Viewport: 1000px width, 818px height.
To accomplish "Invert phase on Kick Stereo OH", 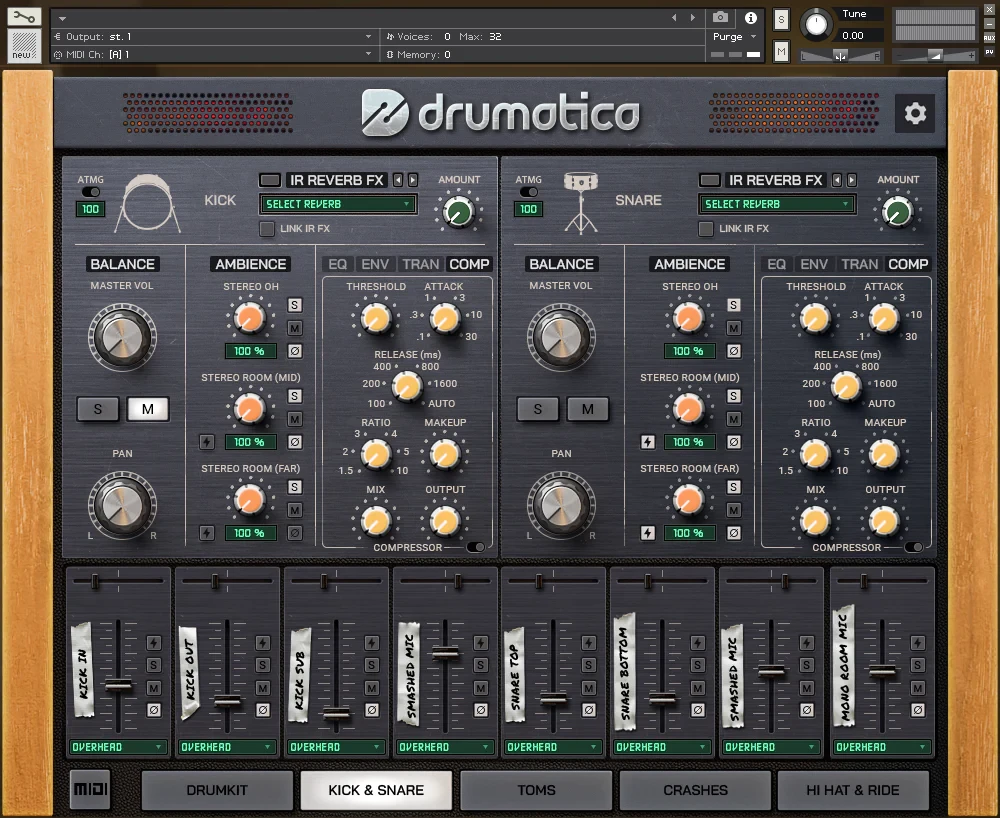I will point(295,351).
